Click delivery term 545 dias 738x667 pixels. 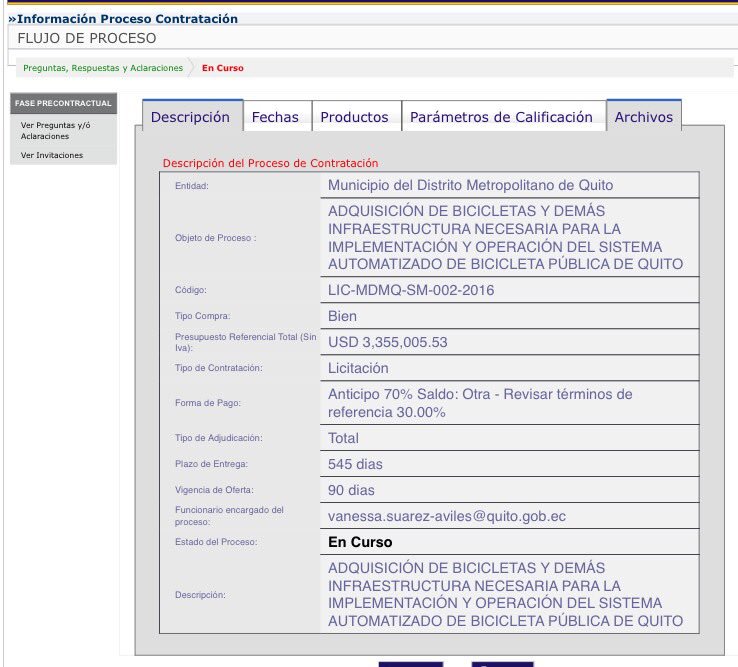coord(355,464)
